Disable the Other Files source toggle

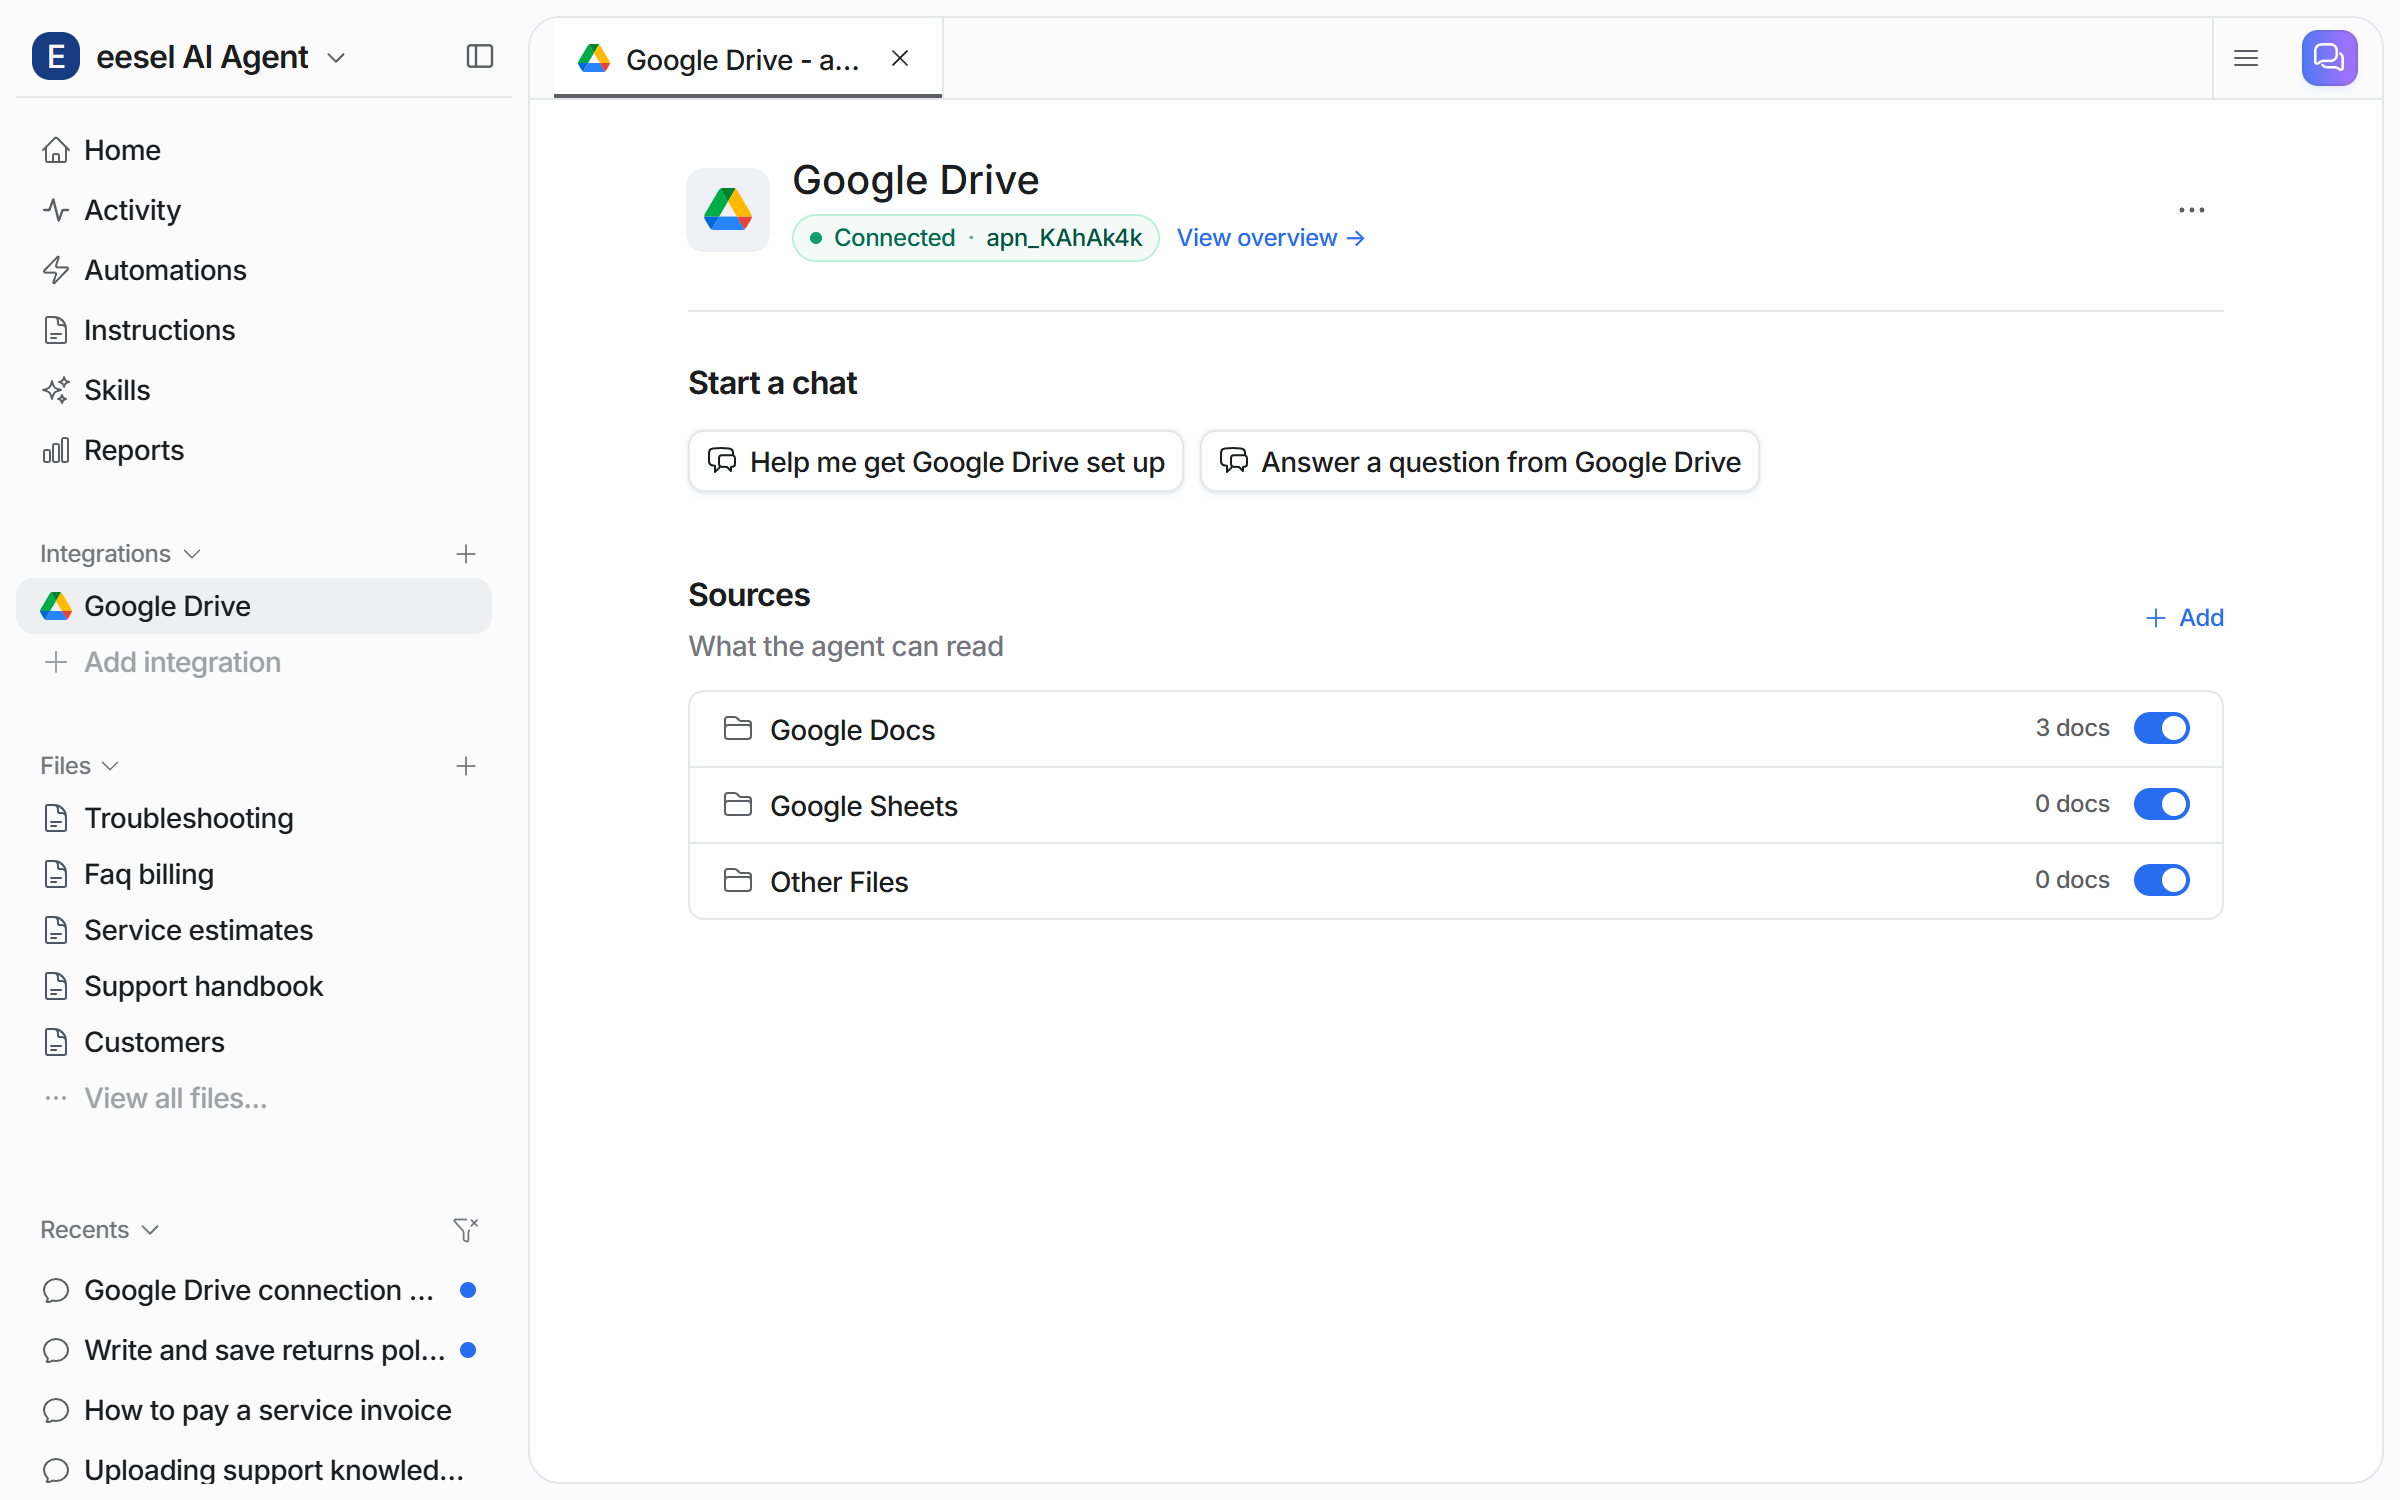click(2161, 880)
